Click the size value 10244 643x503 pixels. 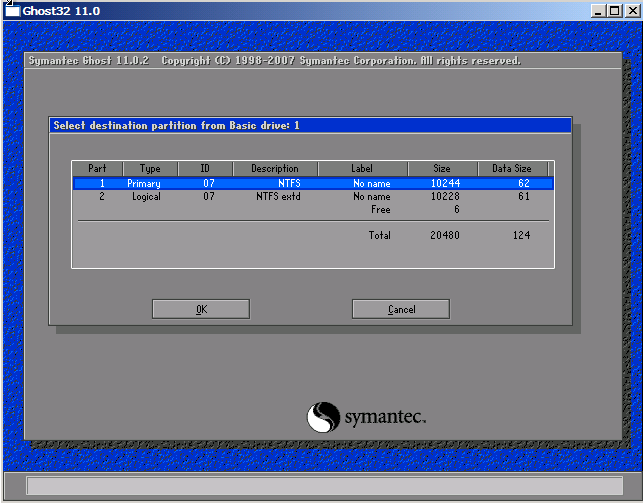tap(445, 183)
